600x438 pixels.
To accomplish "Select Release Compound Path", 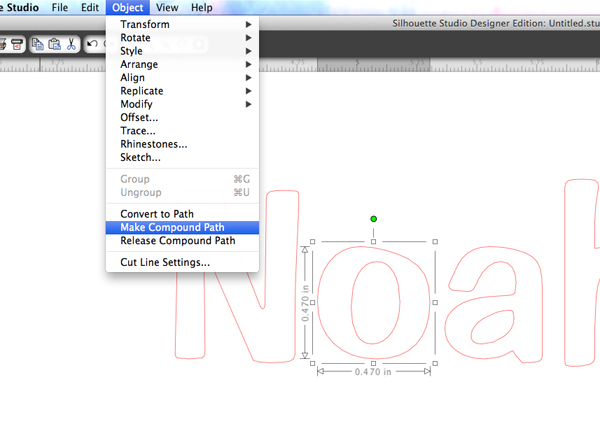I will 182,241.
